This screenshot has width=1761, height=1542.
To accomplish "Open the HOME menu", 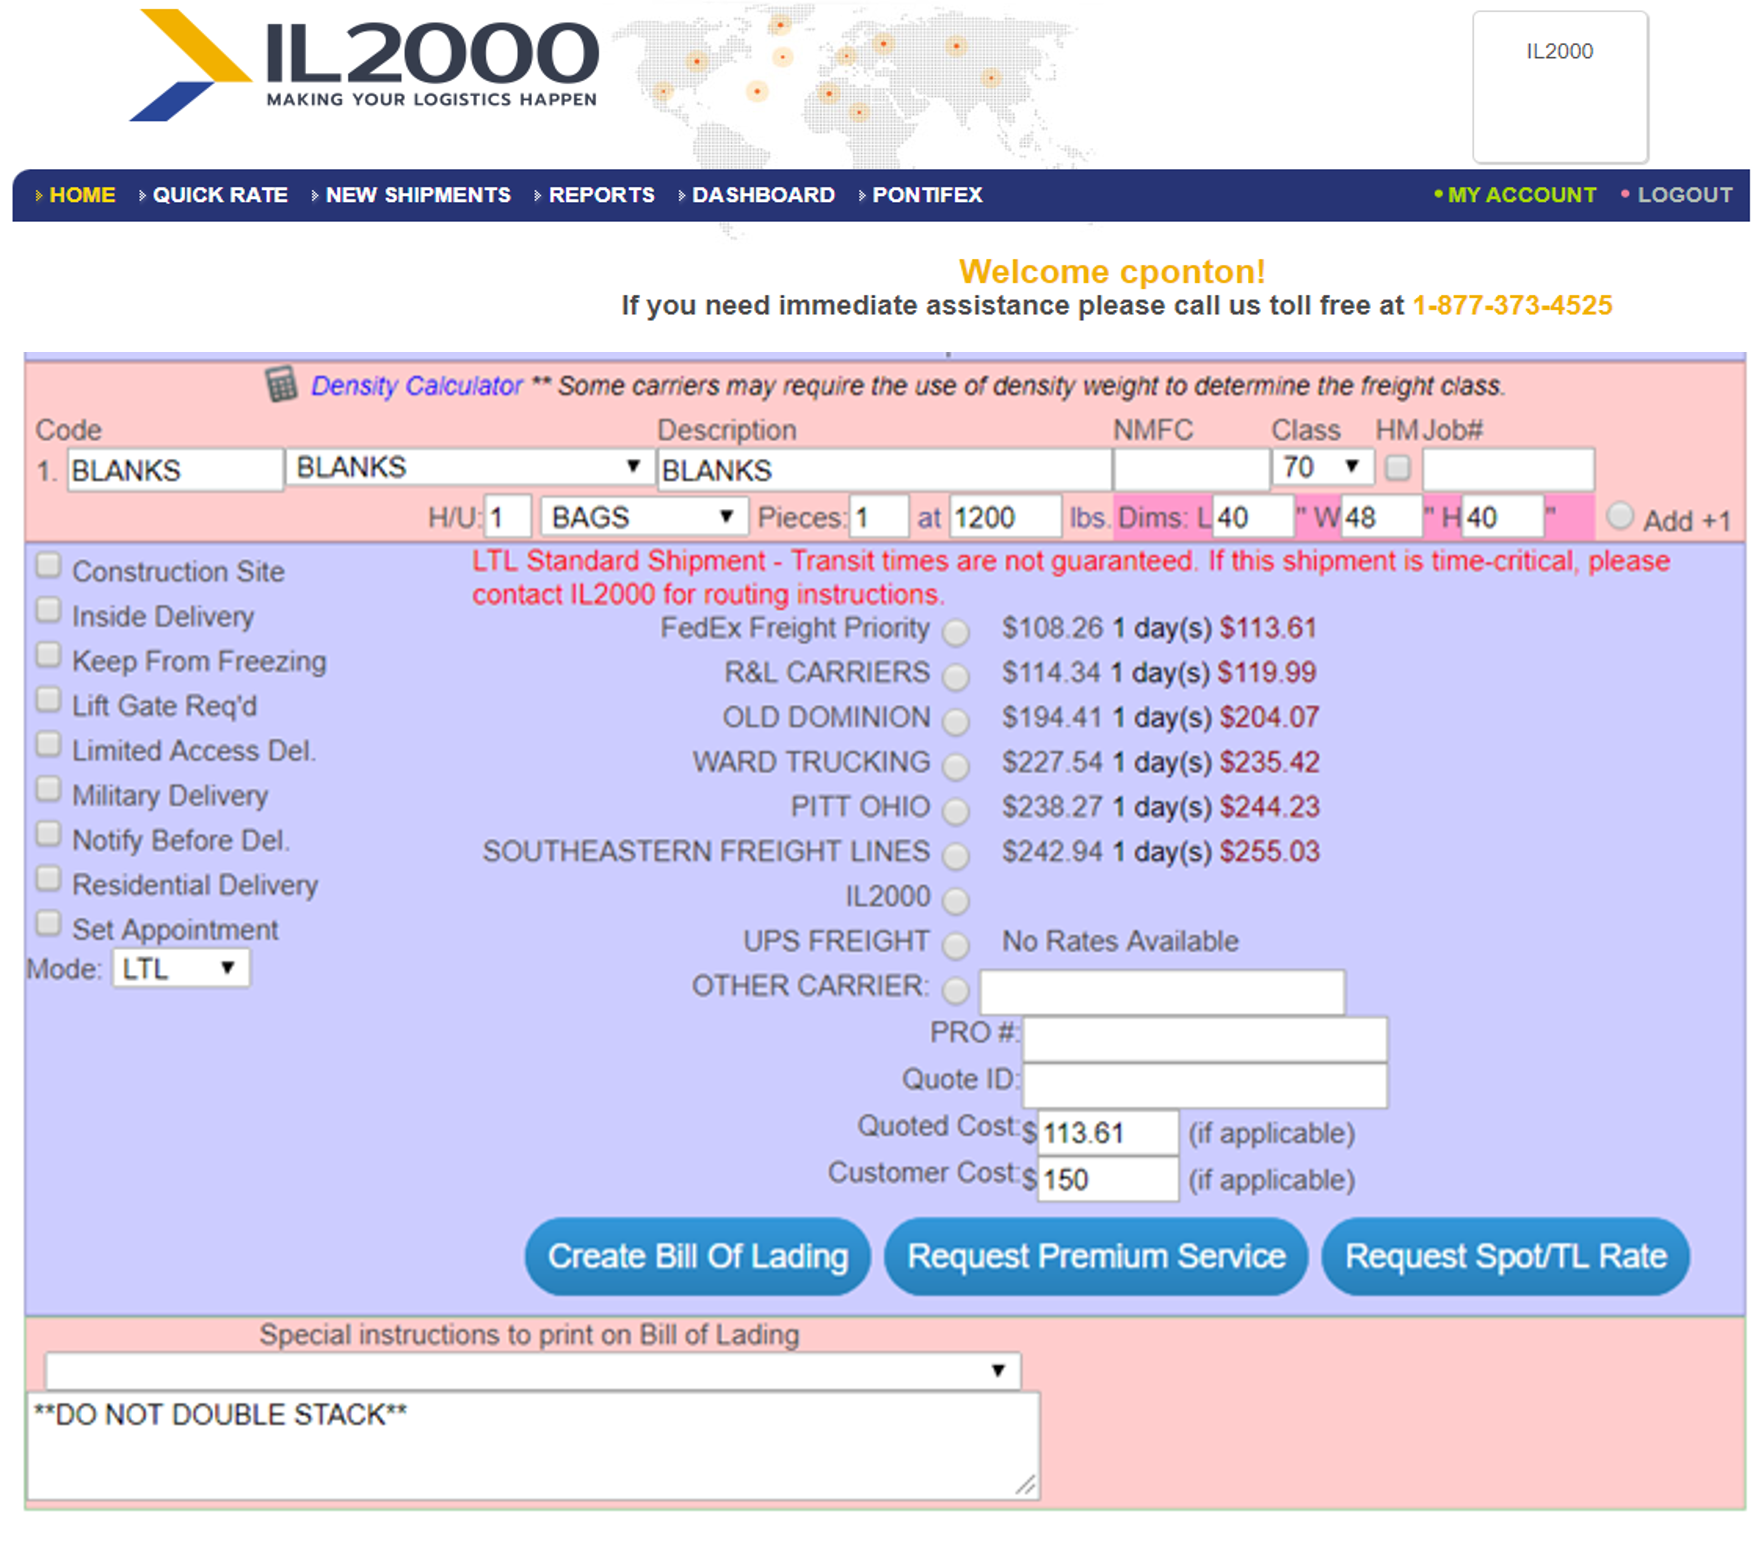I will [82, 195].
